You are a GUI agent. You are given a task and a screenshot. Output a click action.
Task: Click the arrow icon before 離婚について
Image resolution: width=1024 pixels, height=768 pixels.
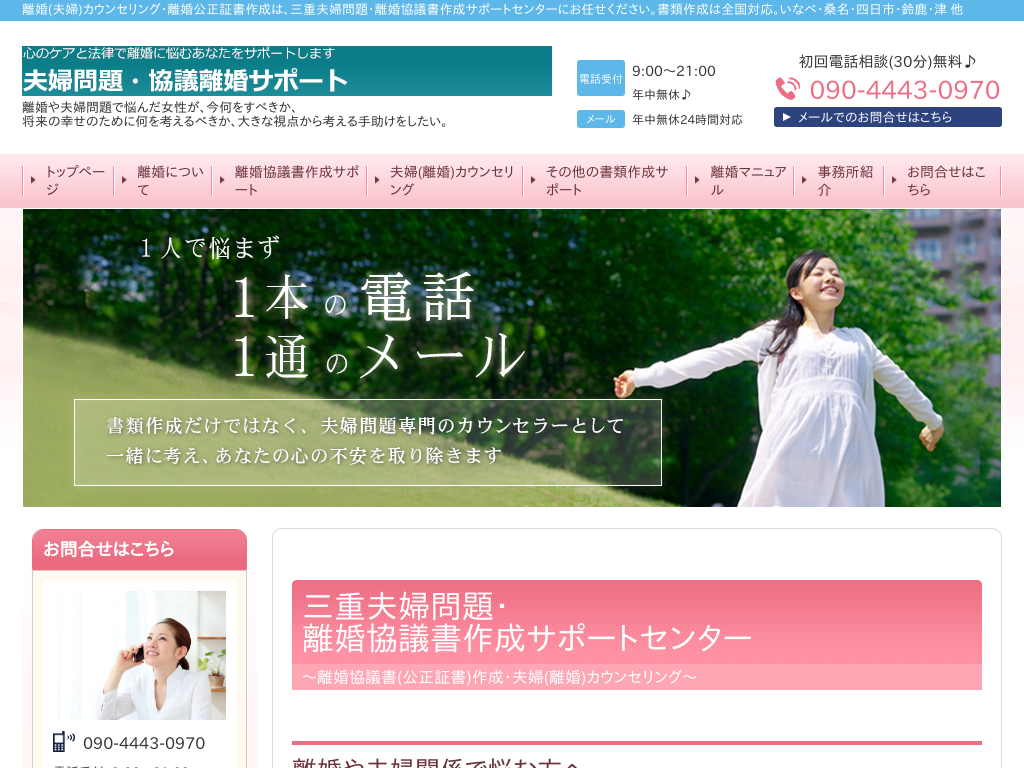click(x=124, y=180)
